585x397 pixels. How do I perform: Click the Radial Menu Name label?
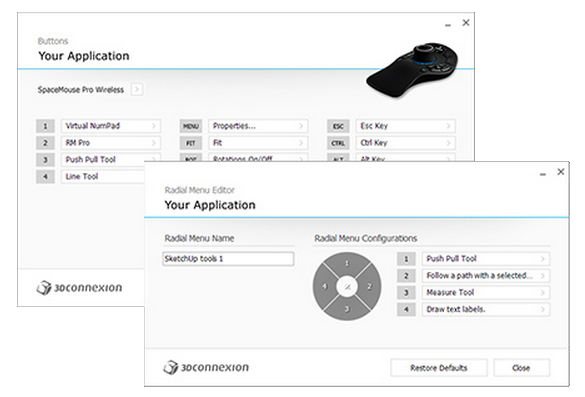click(199, 238)
